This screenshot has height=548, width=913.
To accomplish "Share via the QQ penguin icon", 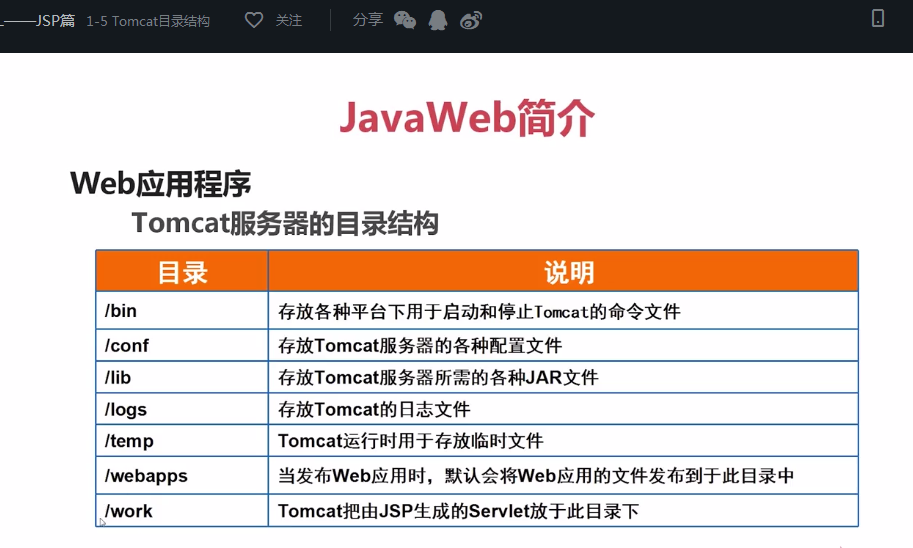I will click(x=438, y=20).
